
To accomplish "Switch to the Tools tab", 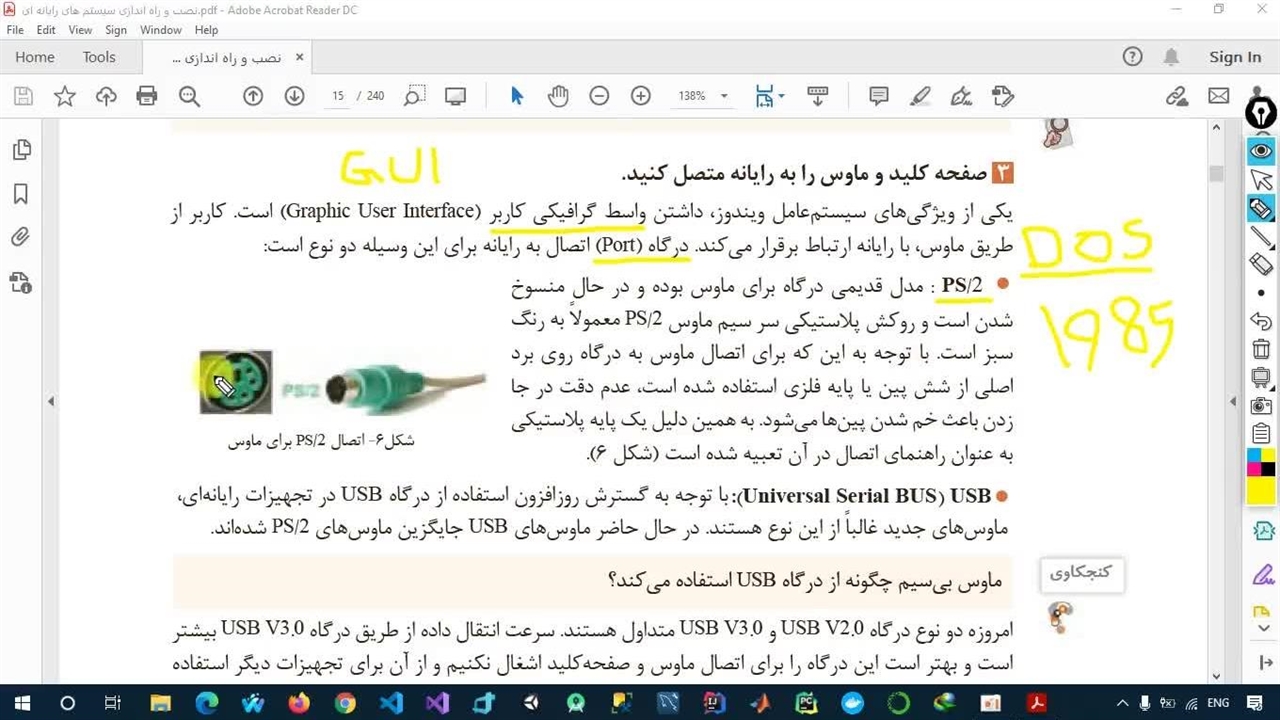I will (x=99, y=57).
